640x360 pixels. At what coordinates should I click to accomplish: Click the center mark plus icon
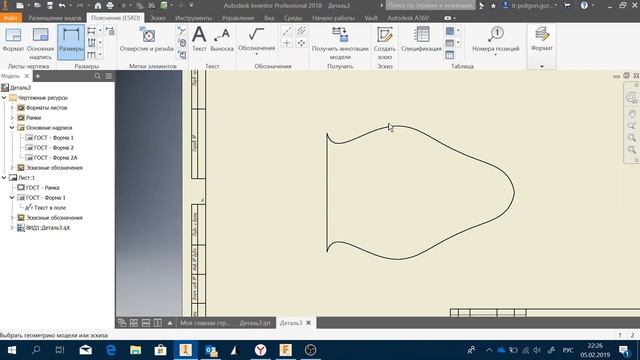(x=287, y=43)
